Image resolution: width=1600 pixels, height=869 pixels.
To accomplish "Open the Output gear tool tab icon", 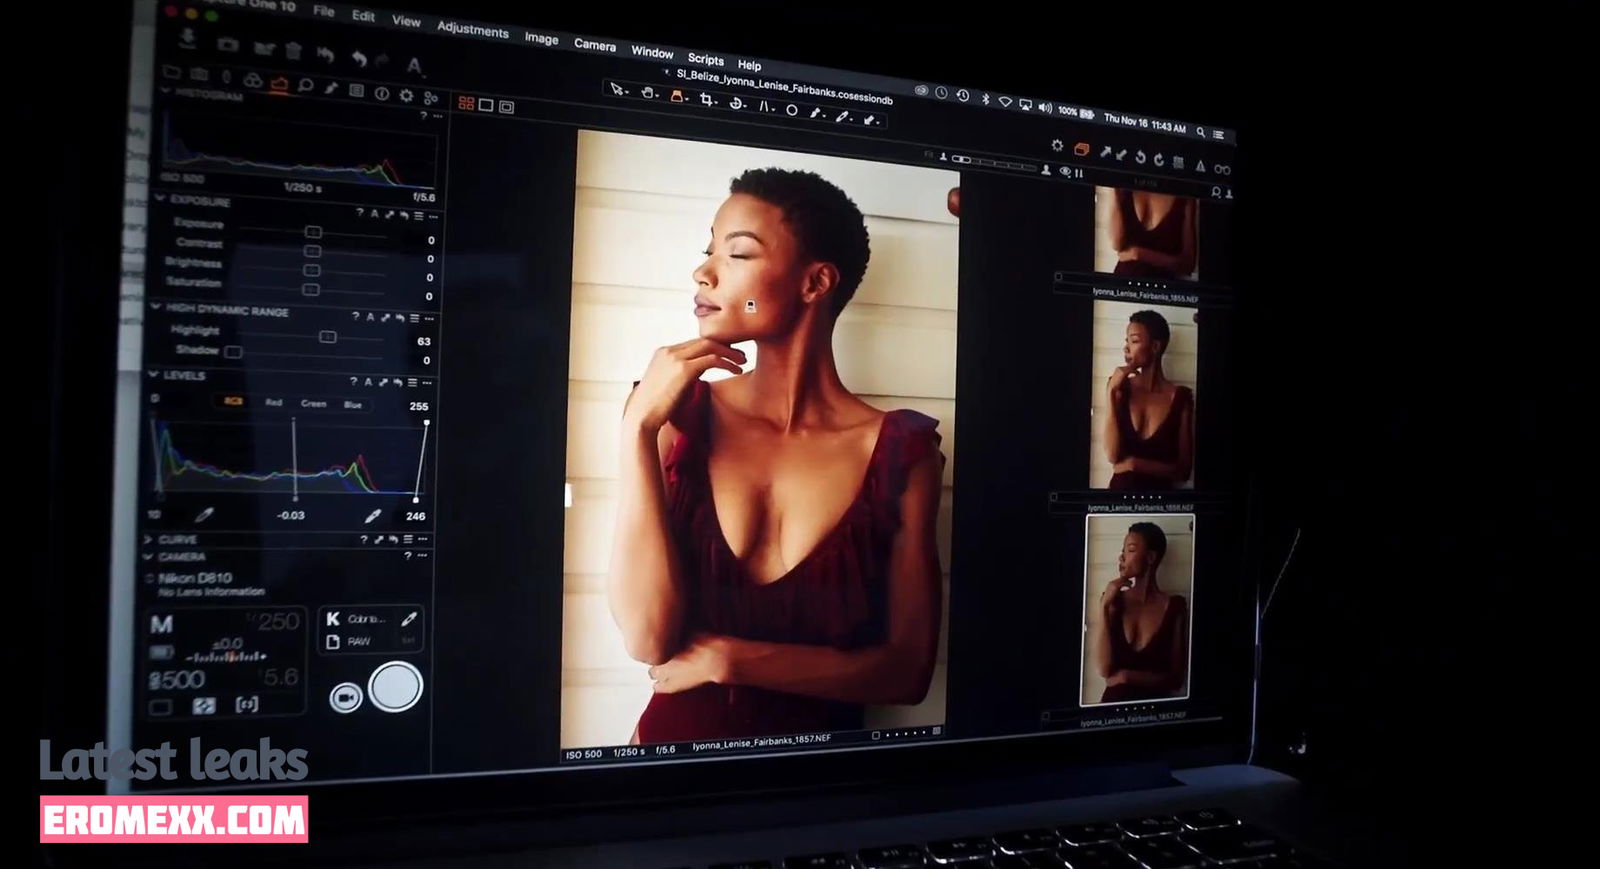I will click(x=406, y=95).
